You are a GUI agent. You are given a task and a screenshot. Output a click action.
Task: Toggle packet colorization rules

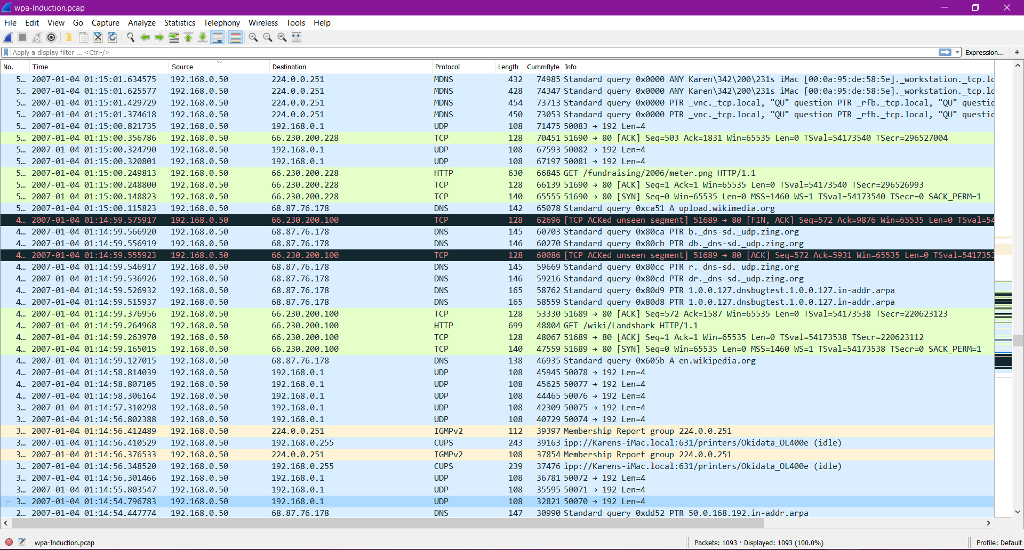[x=235, y=37]
